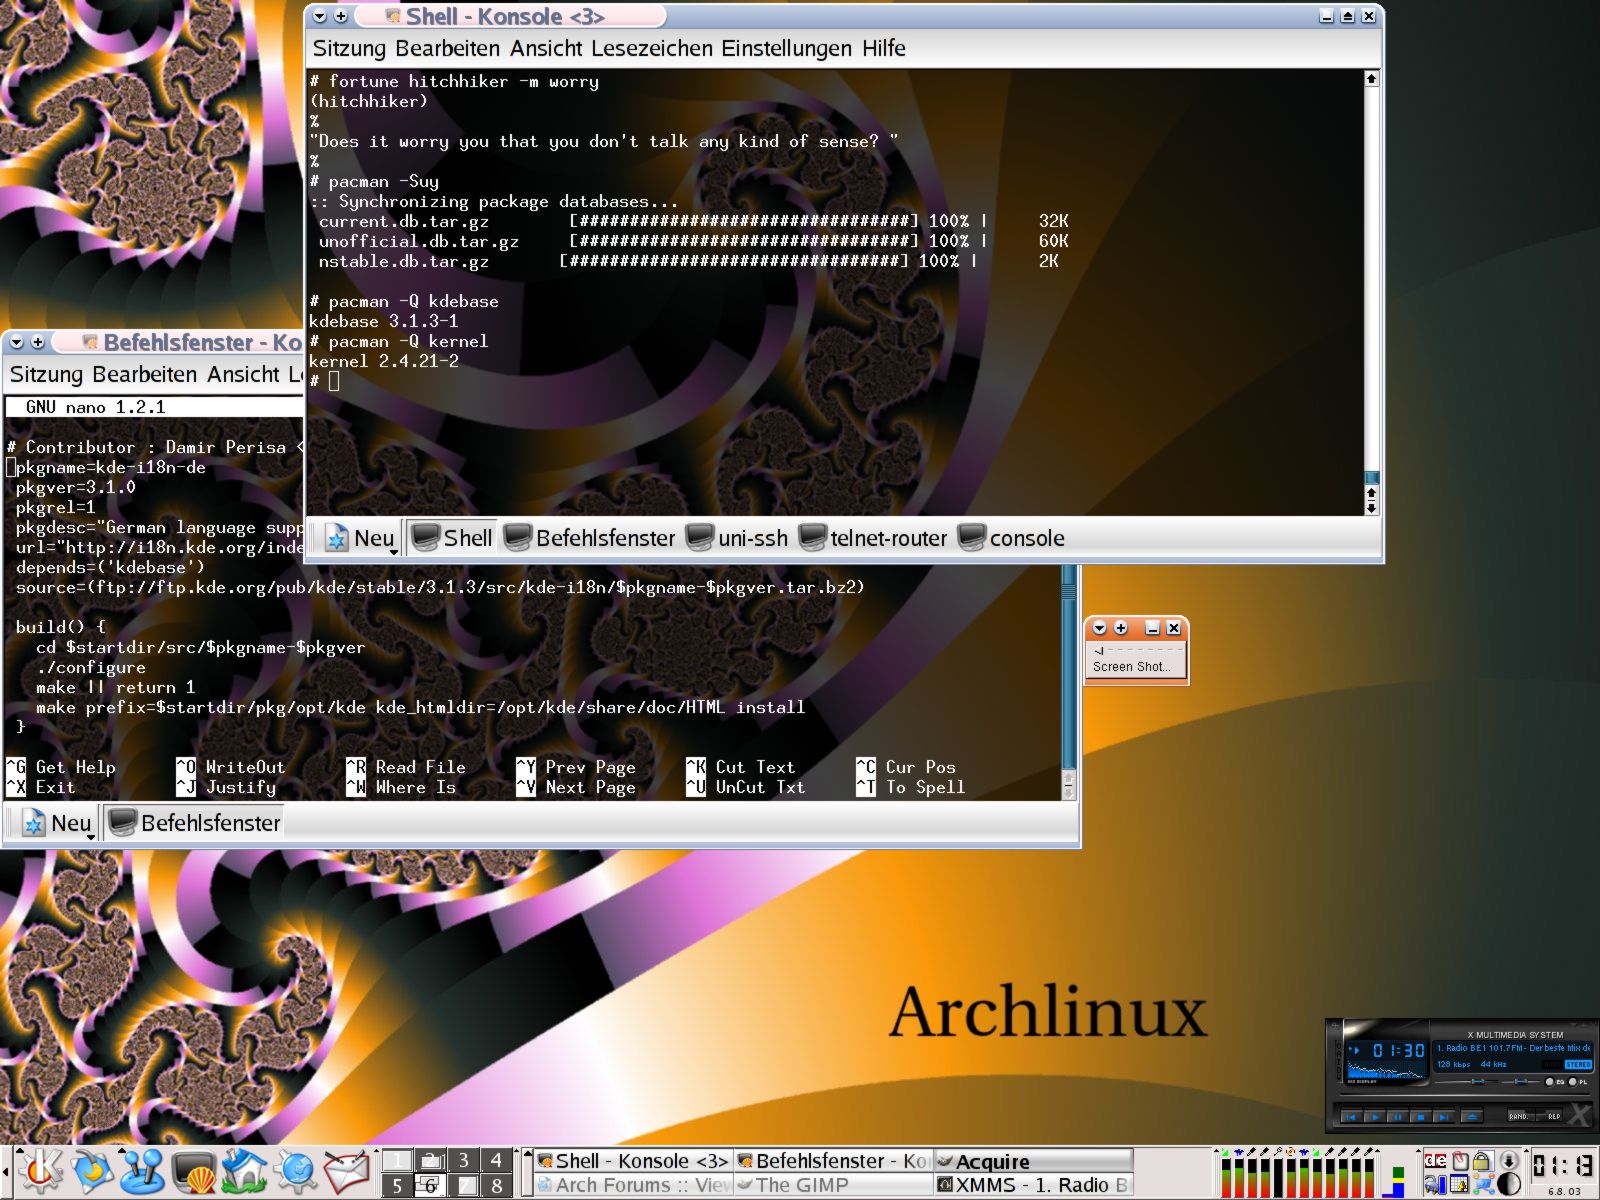This screenshot has height=1200, width=1600.
Task: Select Befehlsfenster tab in Shell Konsole
Action: [x=589, y=538]
